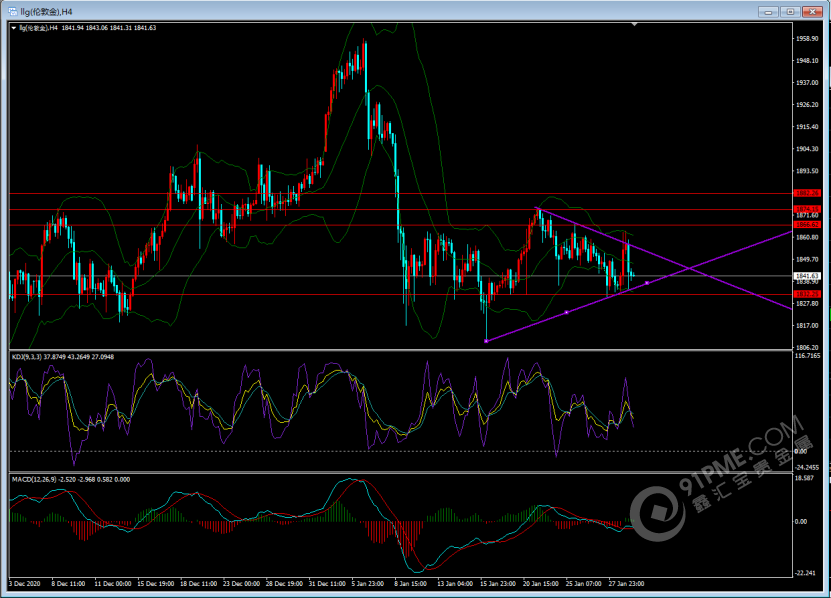
Task: Click the 15 Jan 23:00 time label
Action: click(x=498, y=584)
